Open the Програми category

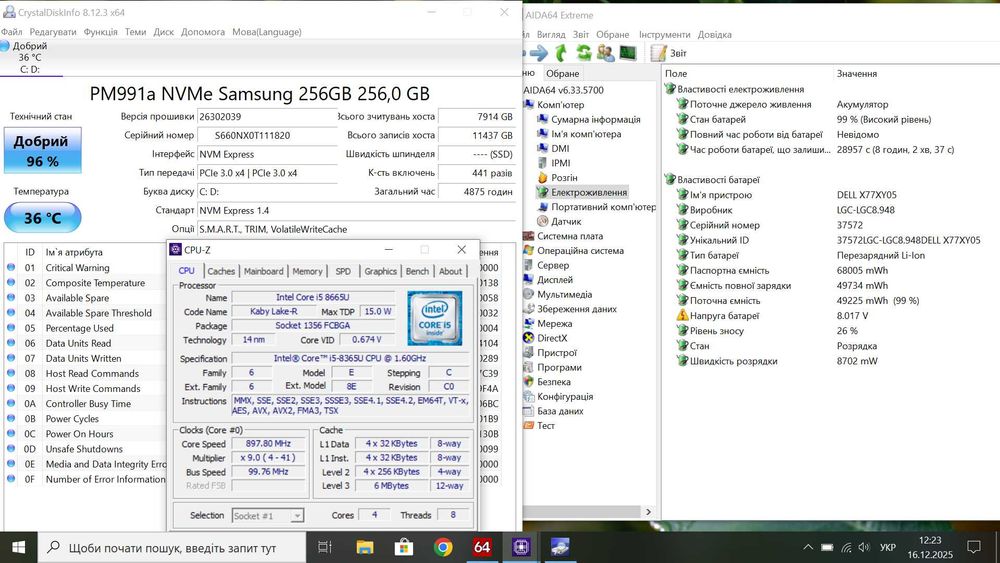552,367
